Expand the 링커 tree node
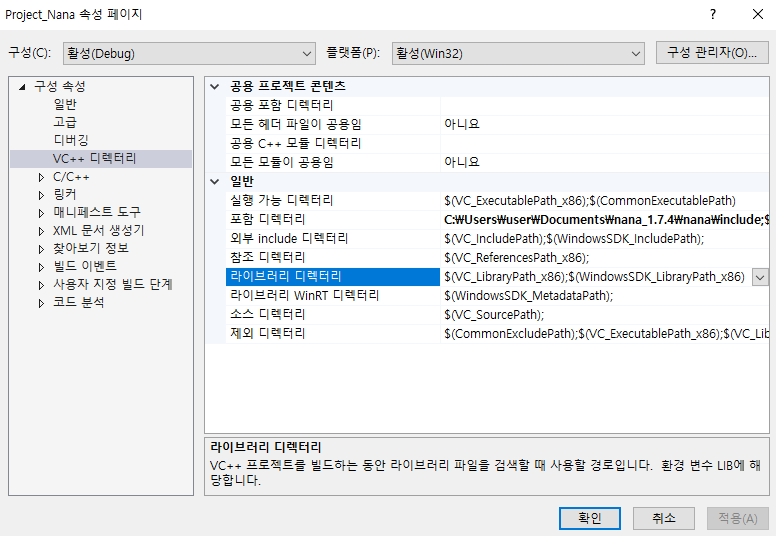Viewport: 776px width, 536px height. click(42, 195)
